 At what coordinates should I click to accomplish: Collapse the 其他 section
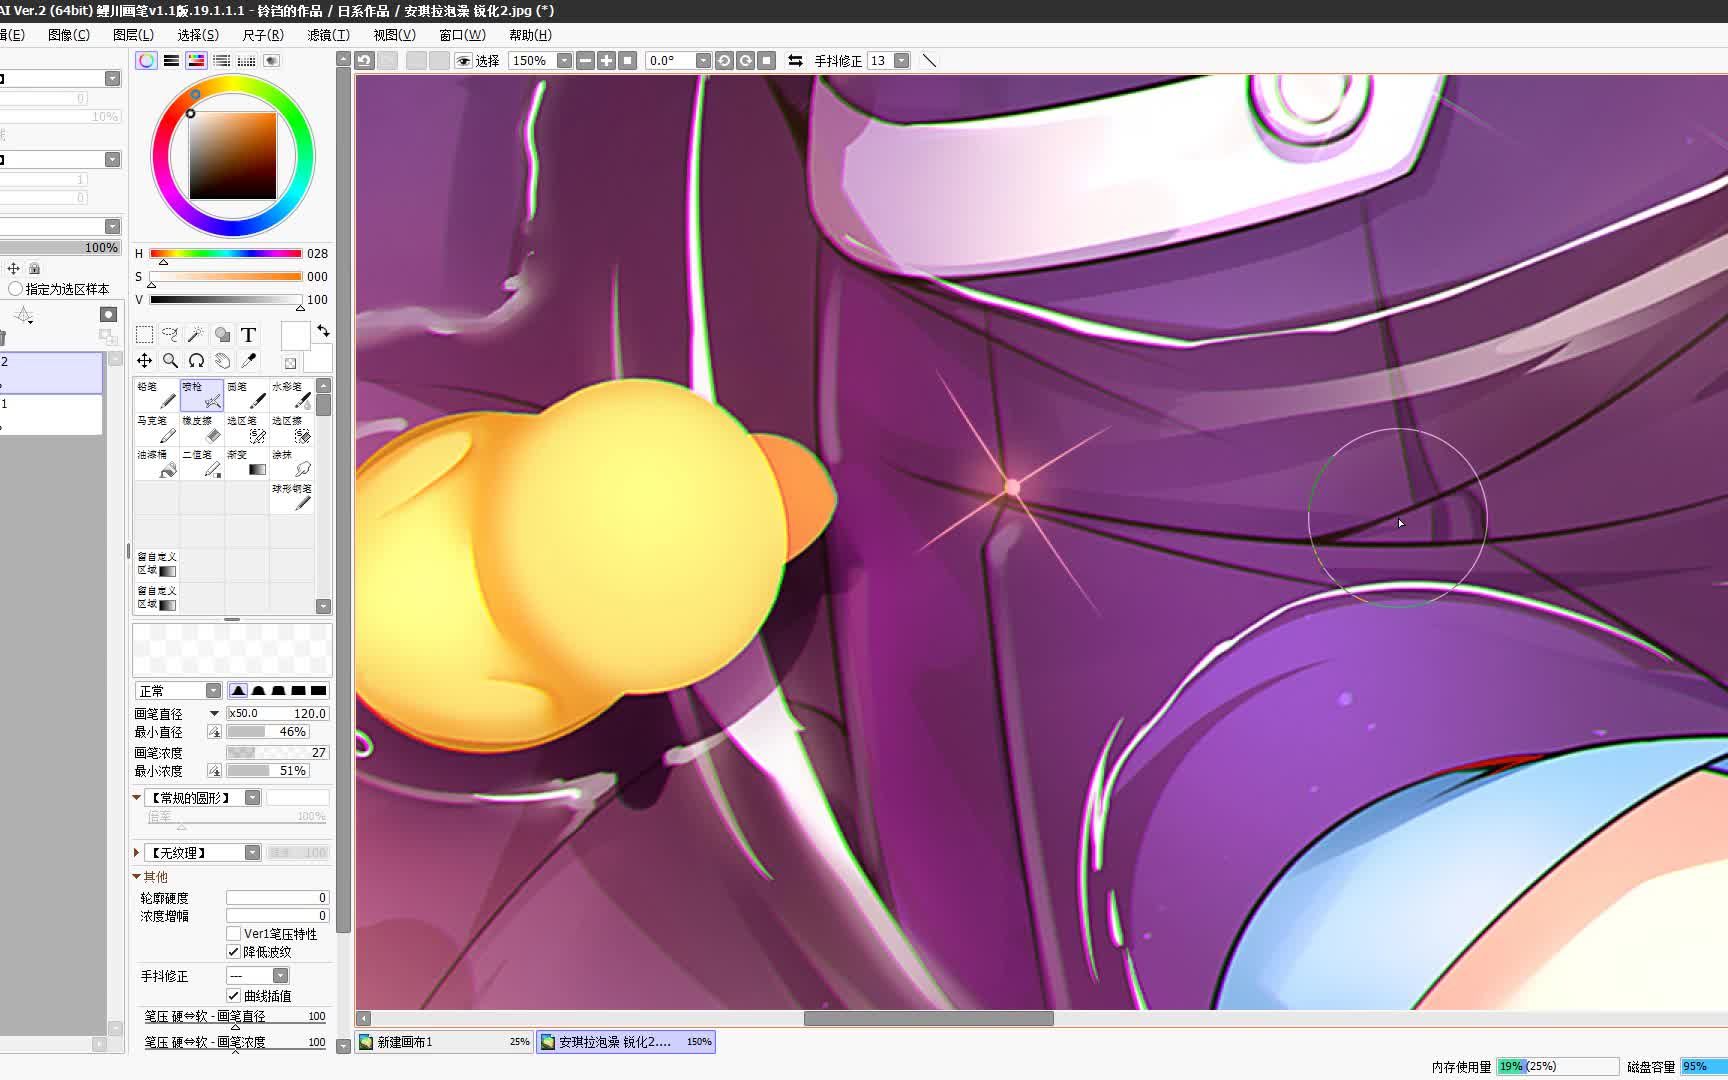(137, 877)
